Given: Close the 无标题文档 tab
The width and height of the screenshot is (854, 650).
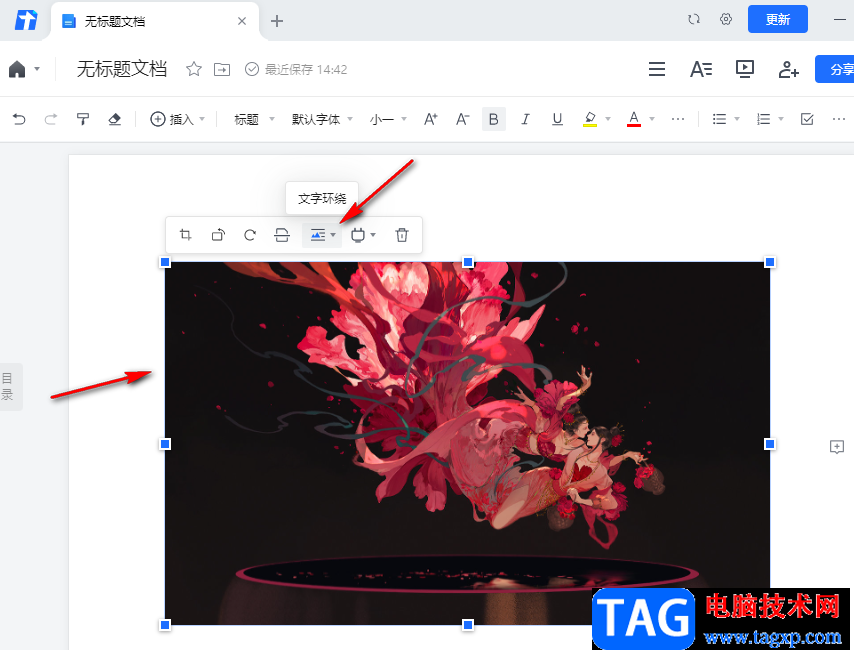Looking at the screenshot, I should tap(242, 21).
